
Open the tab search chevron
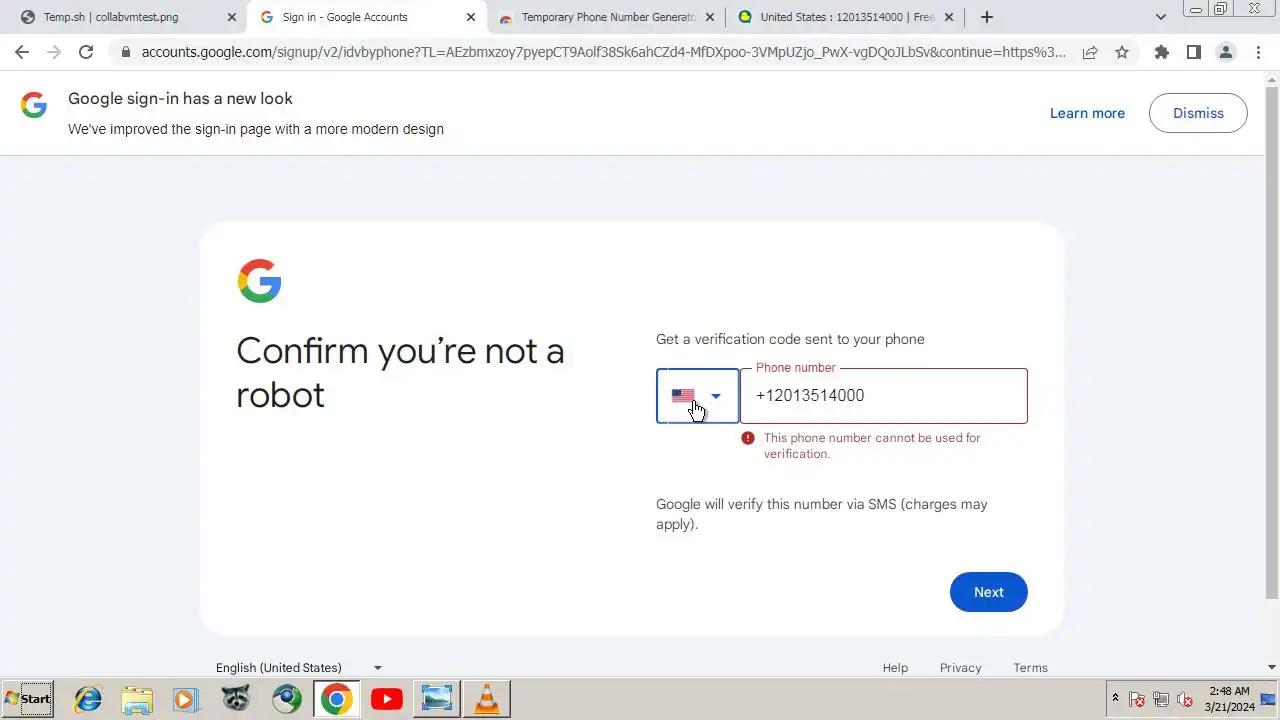[x=1161, y=17]
